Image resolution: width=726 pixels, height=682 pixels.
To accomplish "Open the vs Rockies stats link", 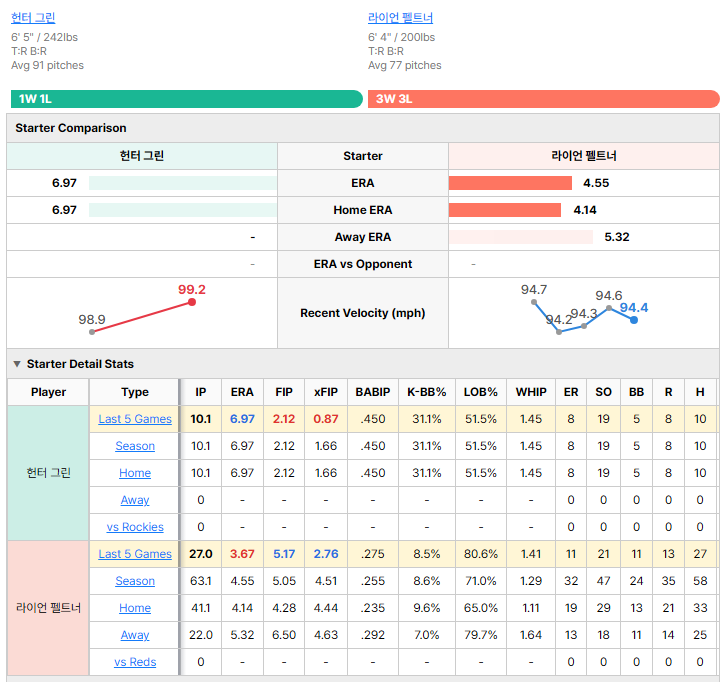I will pos(135,527).
